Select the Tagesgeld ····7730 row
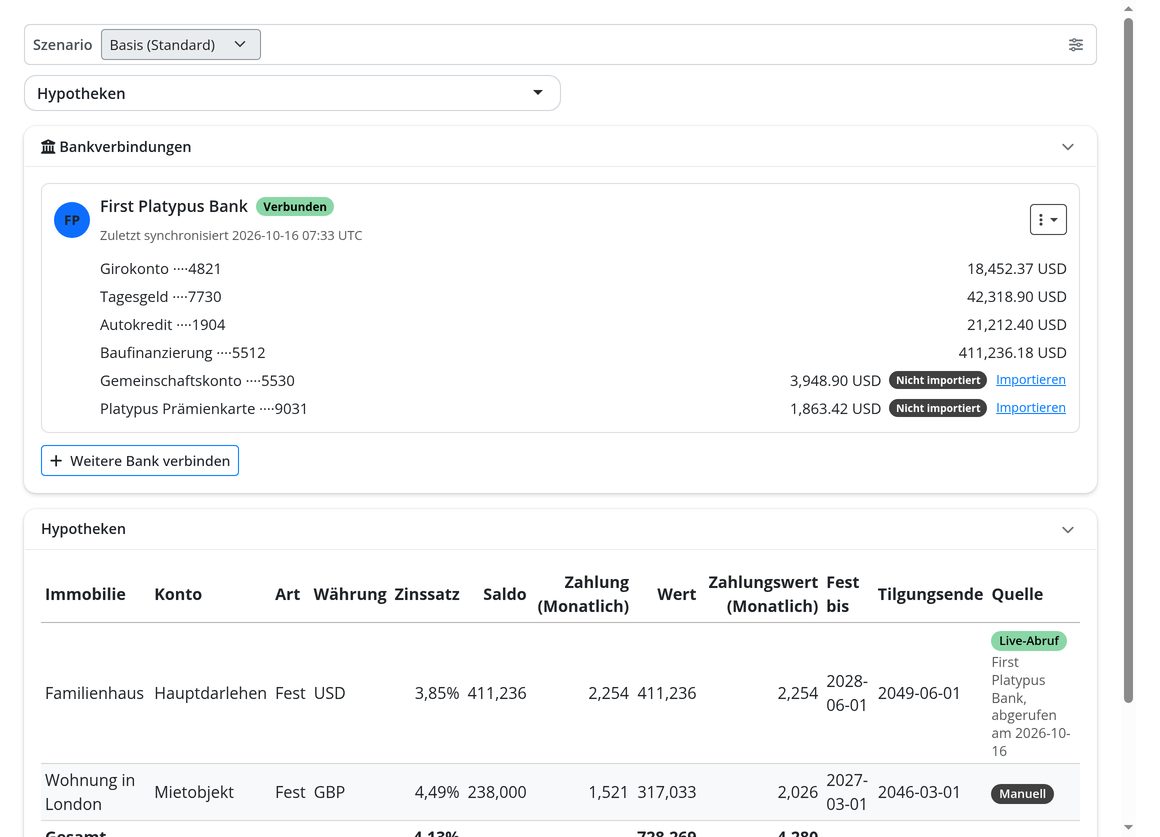 583,297
